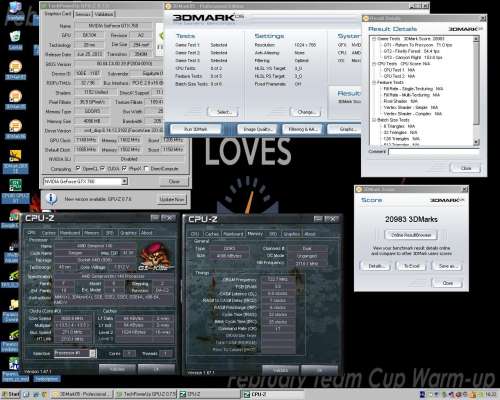Click the 20983 3DMarks score text
Image resolution: width=500 pixels, height=400 pixels.
tap(411, 219)
